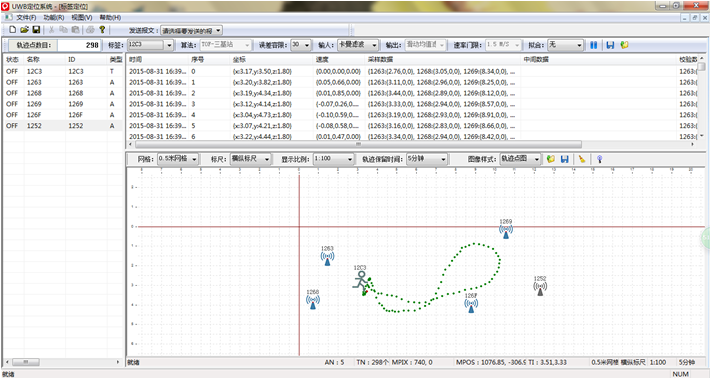Click the blue save icon beside pause
Viewport: 711px width, 379px height.
tap(610, 45)
